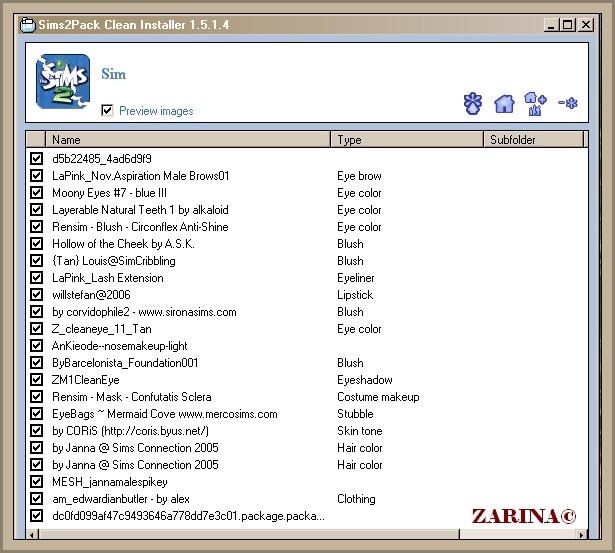Uncheck {Tan} Louis@SimCribbling checkbox
The image size is (615, 553).
[36, 260]
